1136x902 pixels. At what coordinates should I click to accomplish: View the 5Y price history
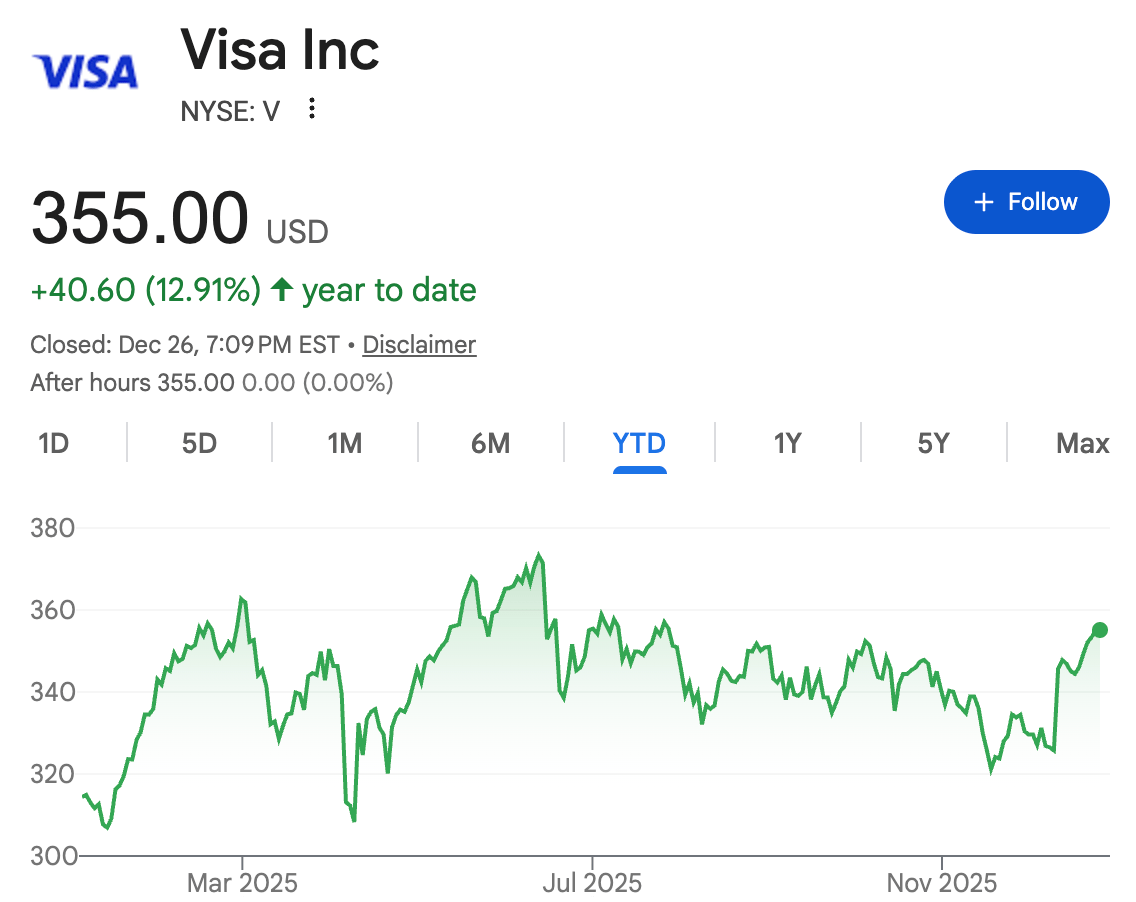tap(933, 443)
